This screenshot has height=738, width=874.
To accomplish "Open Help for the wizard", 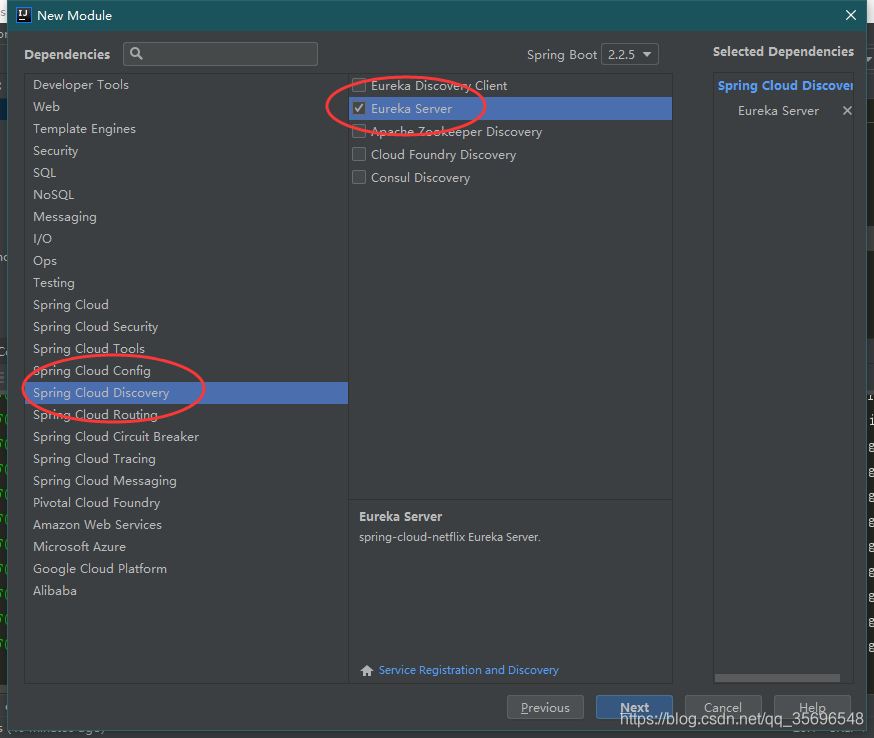I will click(x=812, y=707).
